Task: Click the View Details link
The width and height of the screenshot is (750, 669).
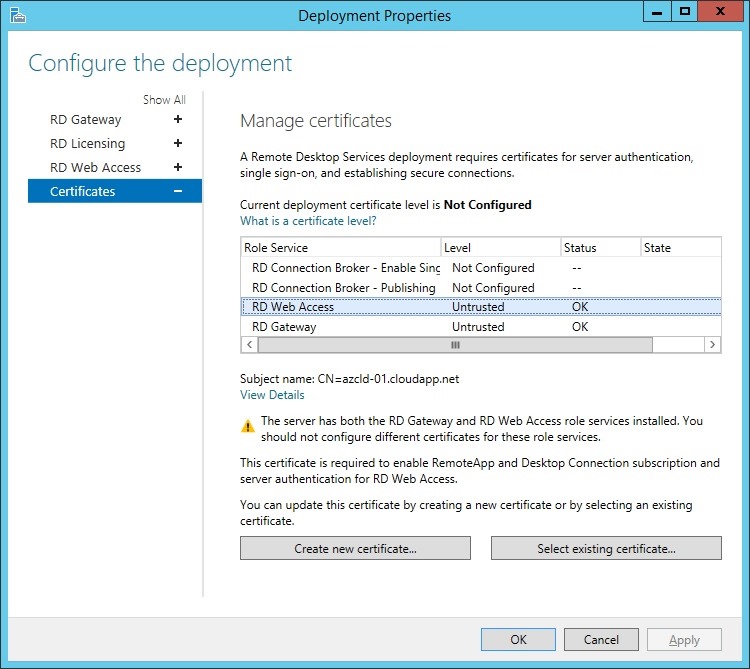Action: [272, 395]
